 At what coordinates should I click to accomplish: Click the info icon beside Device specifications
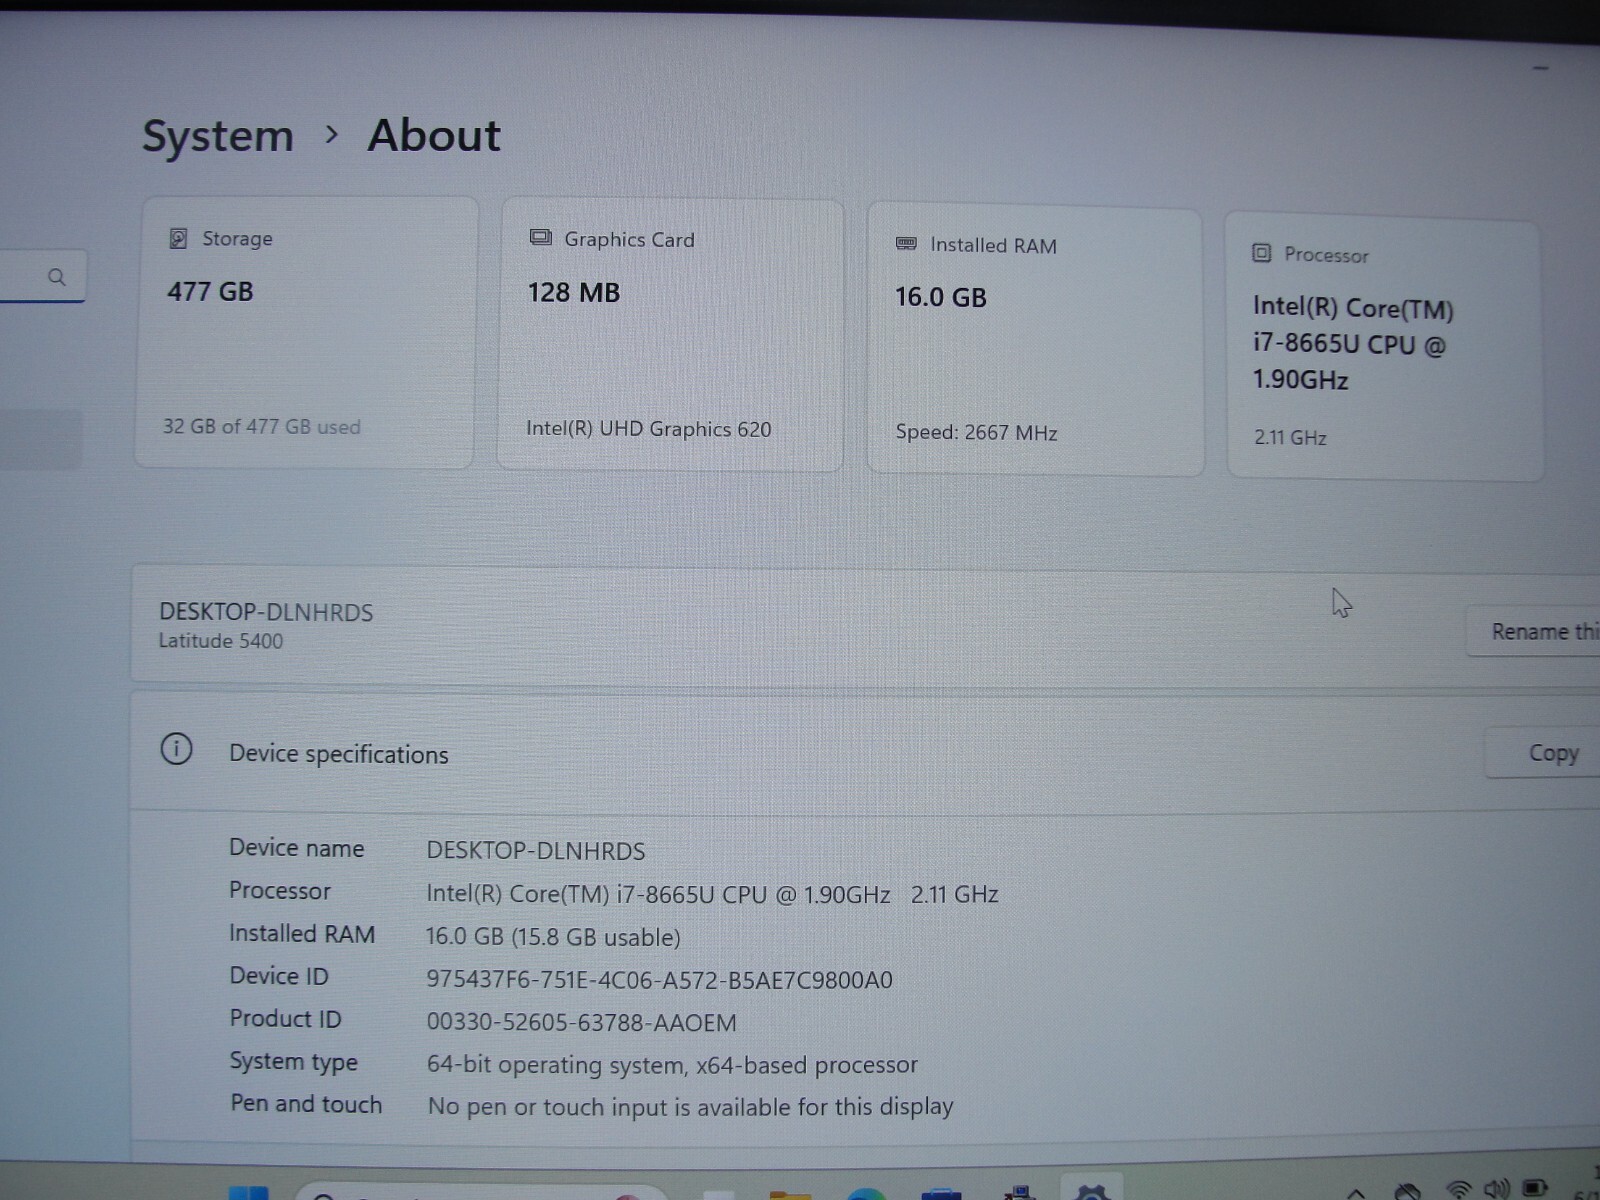177,749
